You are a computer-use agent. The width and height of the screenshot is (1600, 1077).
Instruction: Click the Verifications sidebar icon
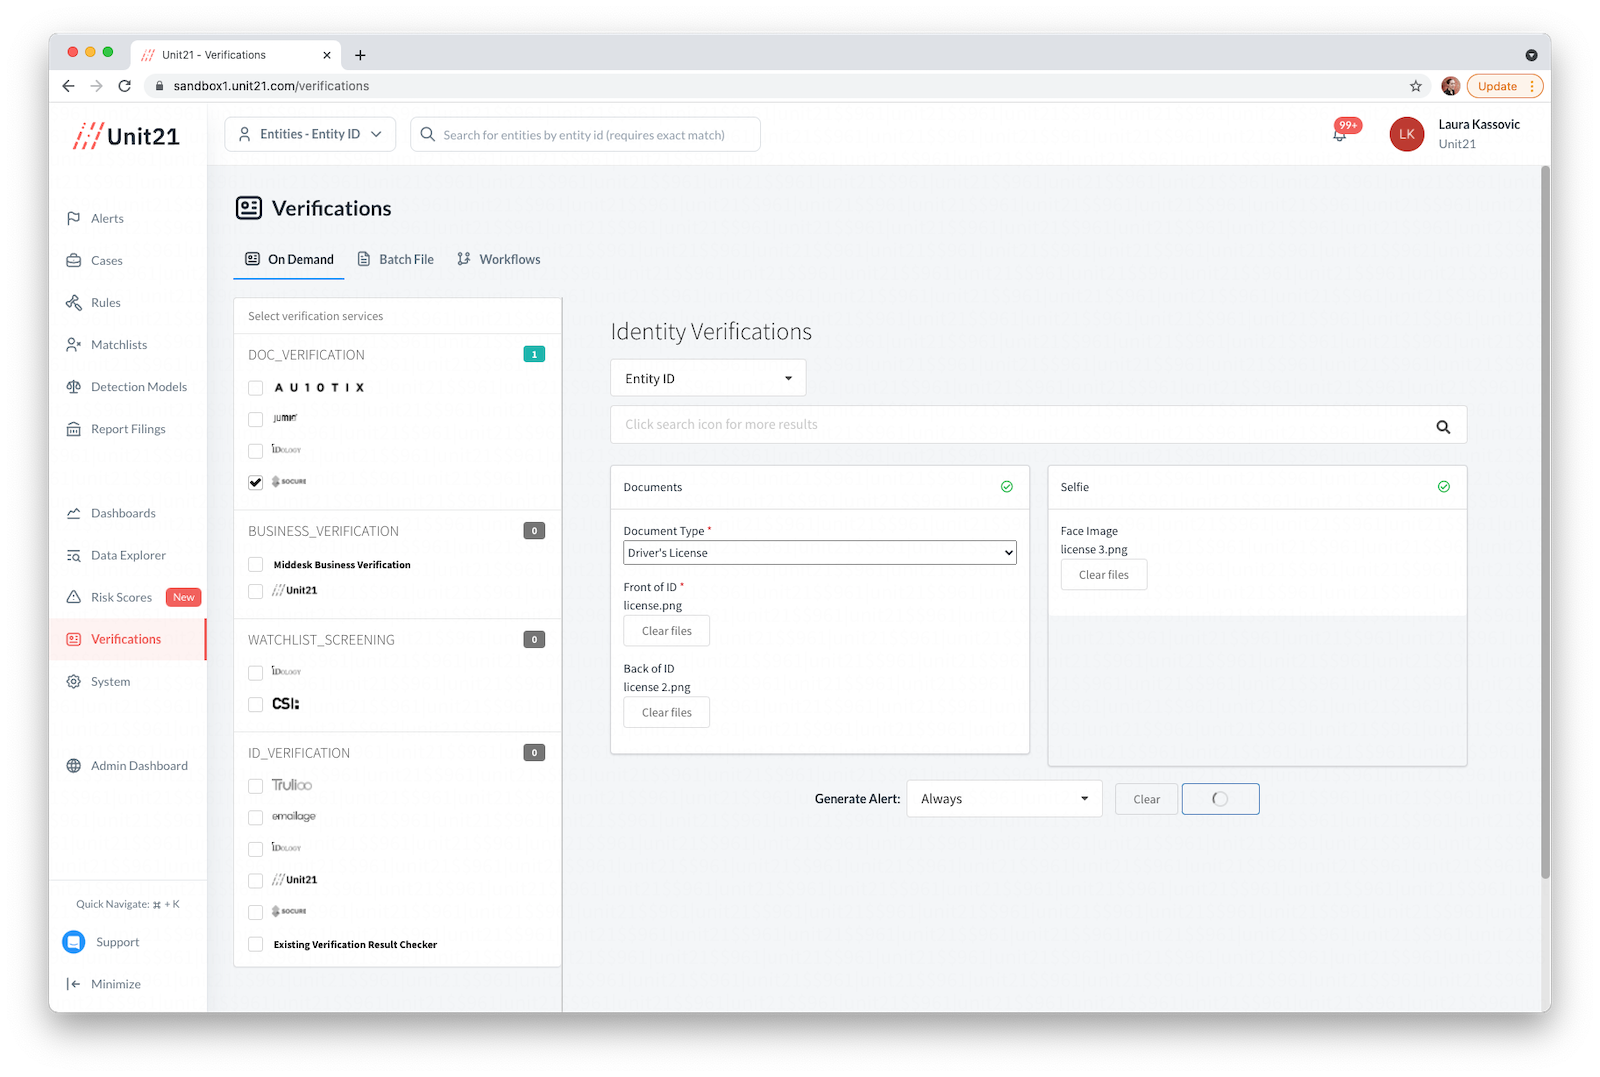pos(73,639)
